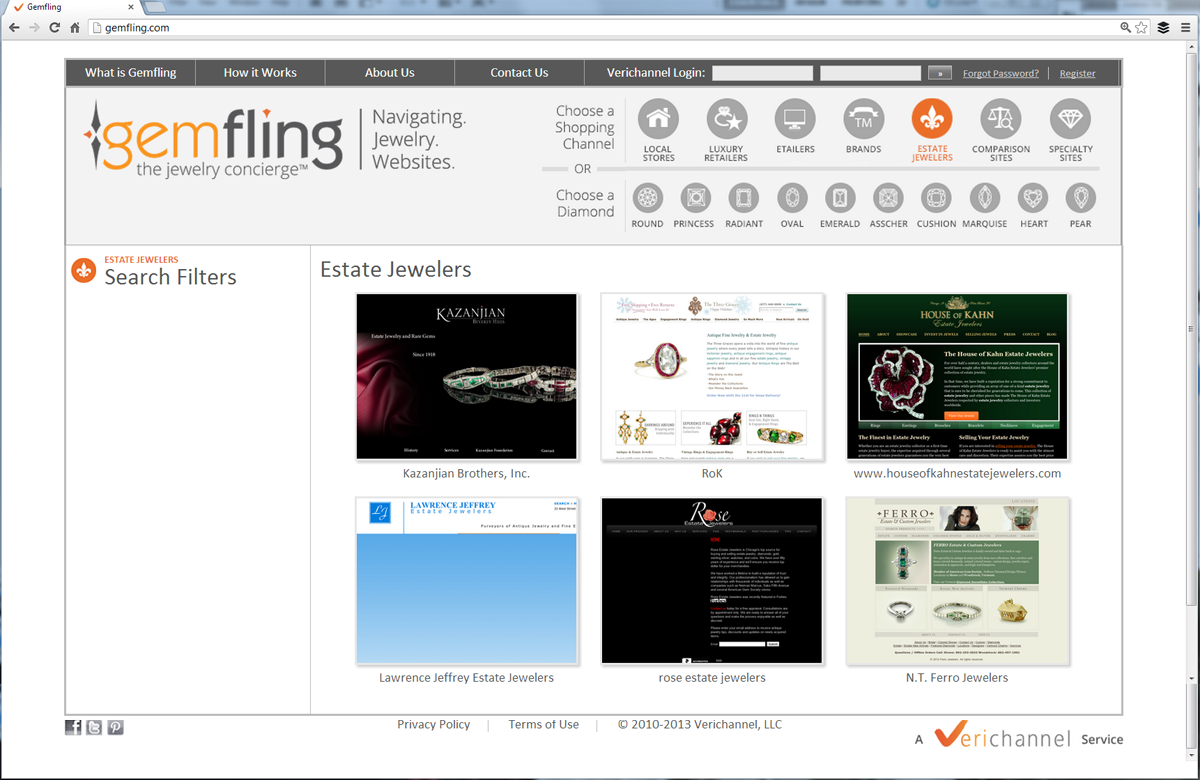Click the Estate Jewelers fleur-de-lis icon
Image resolution: width=1200 pixels, height=780 pixels.
pyautogui.click(x=932, y=119)
